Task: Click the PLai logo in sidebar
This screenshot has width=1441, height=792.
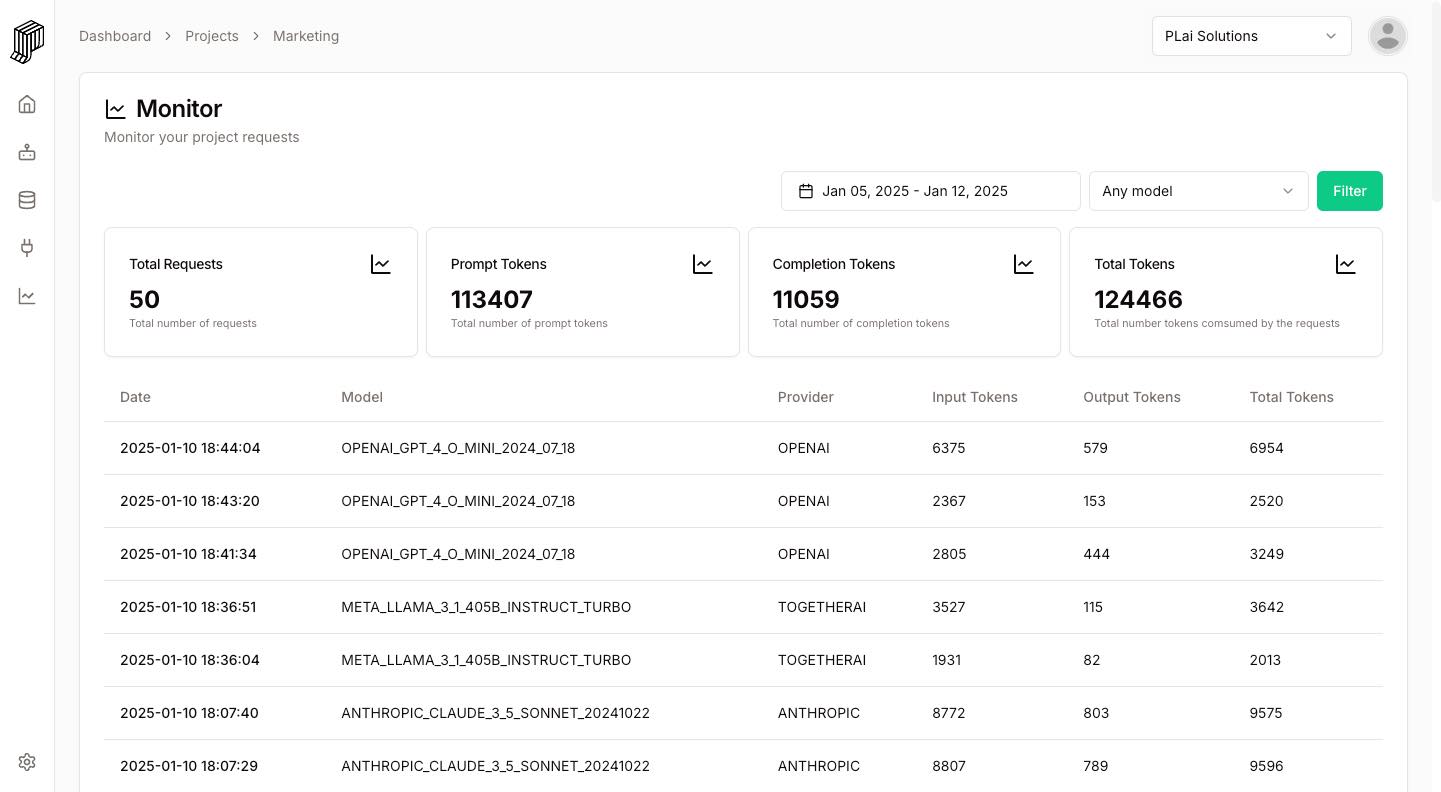Action: click(27, 41)
